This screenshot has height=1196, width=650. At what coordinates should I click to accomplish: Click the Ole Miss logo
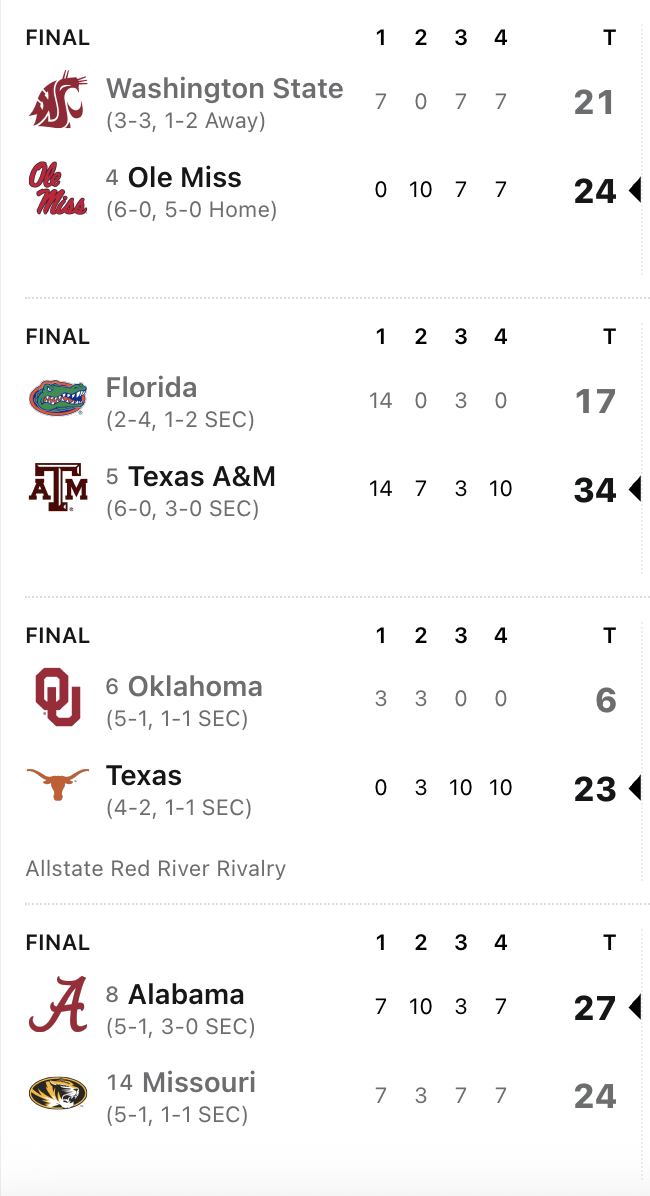[57, 189]
